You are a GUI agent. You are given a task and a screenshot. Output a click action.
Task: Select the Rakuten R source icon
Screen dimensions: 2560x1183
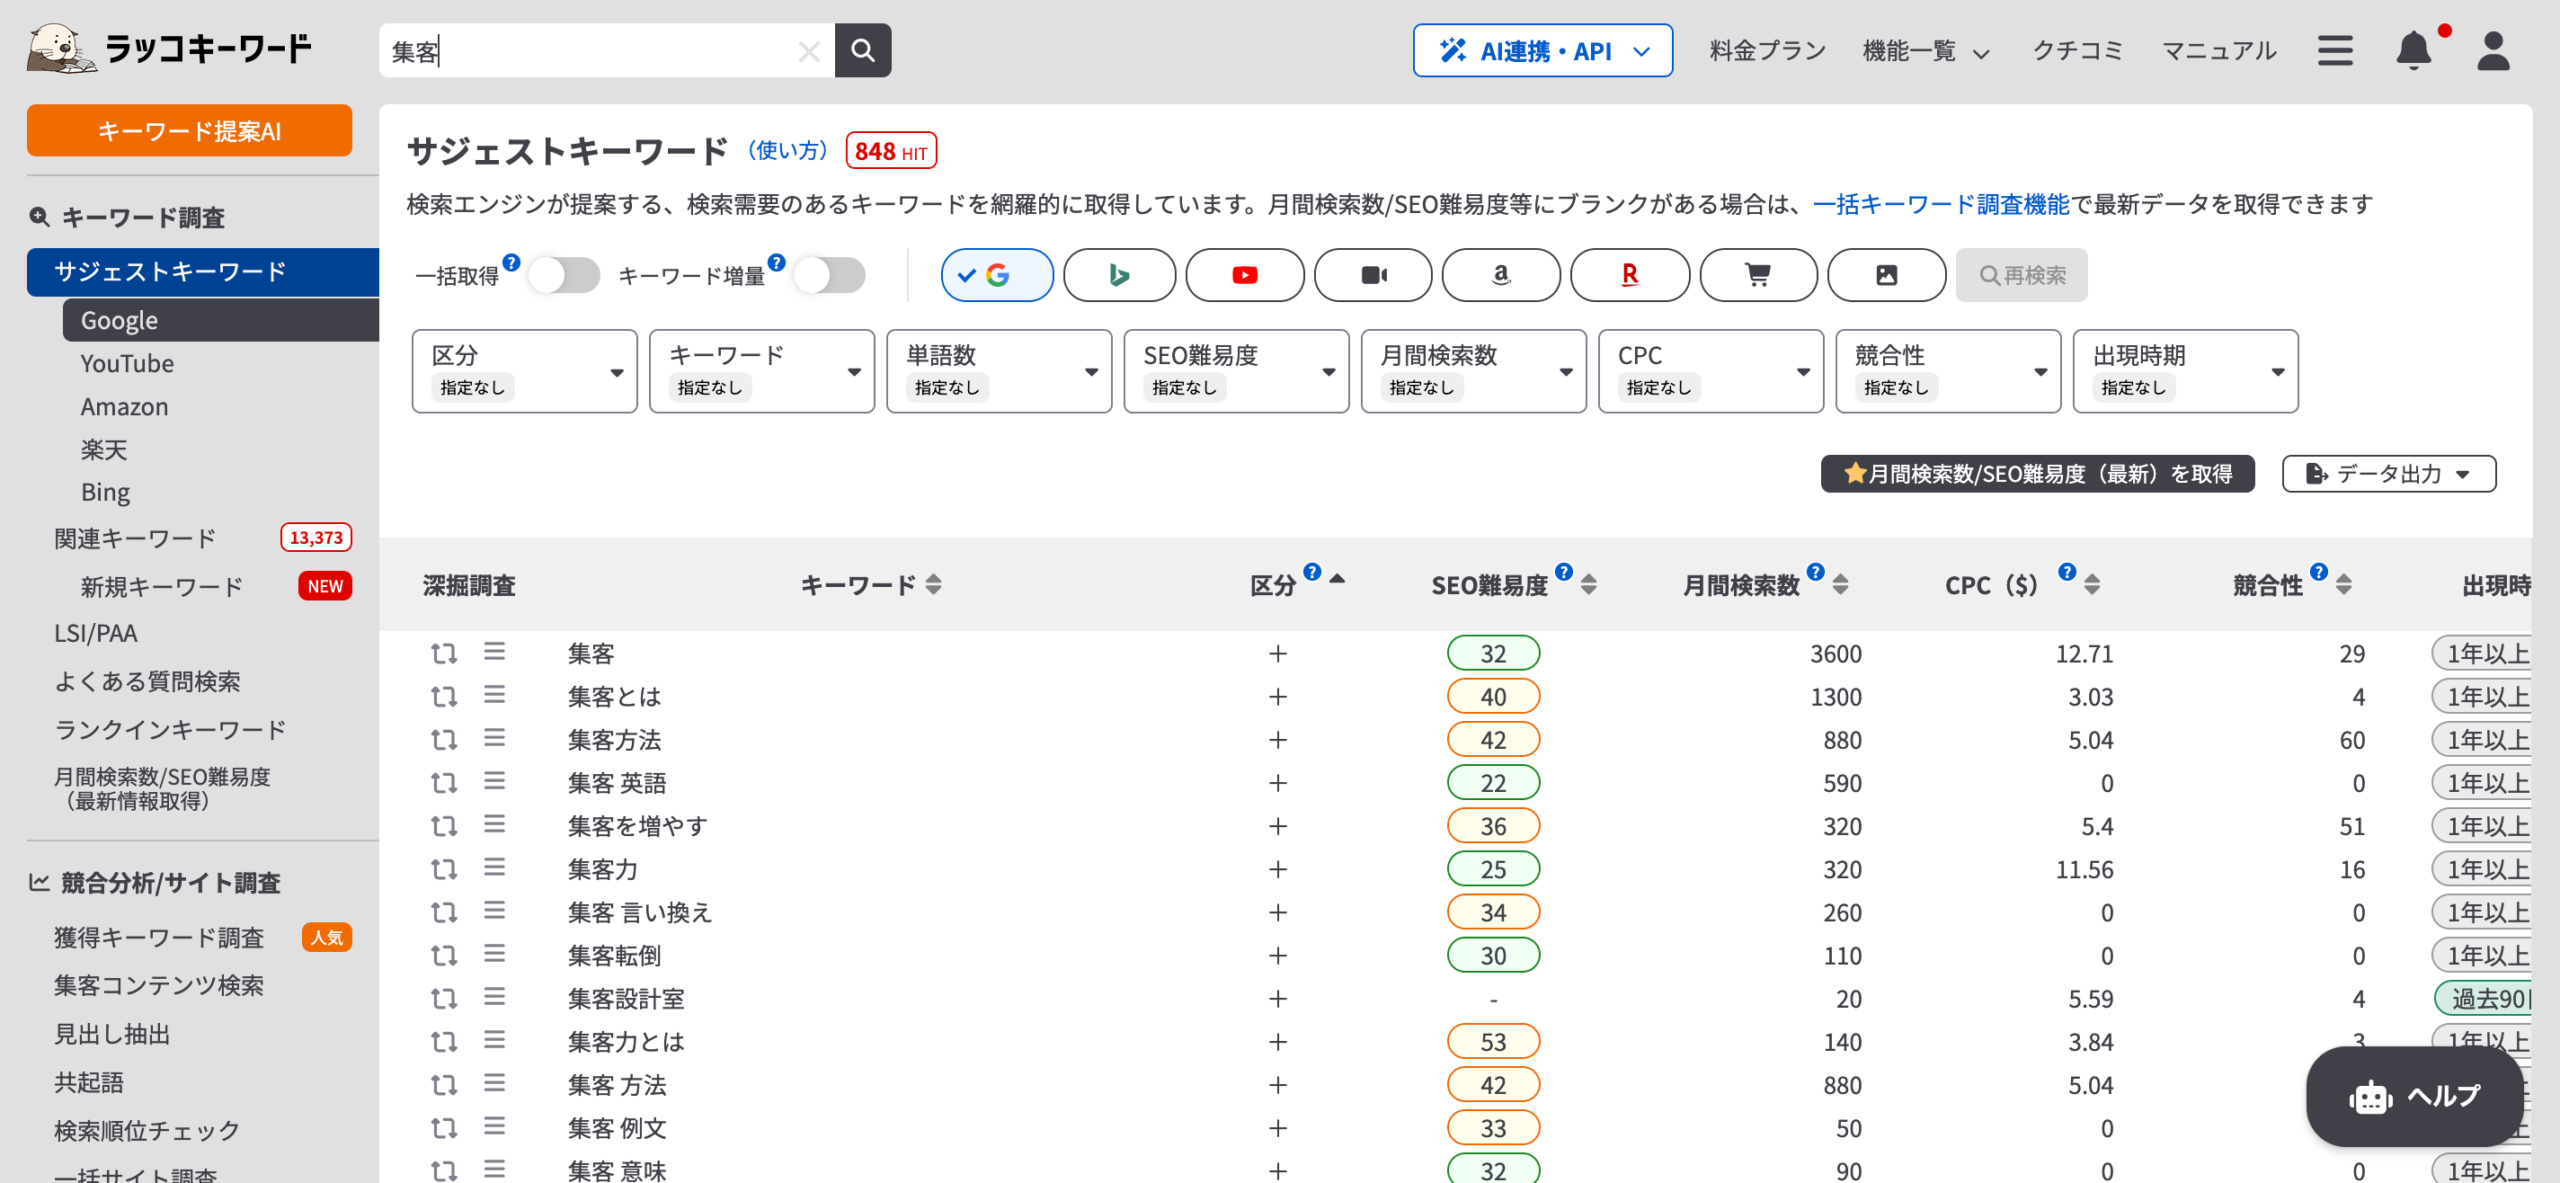click(1630, 275)
